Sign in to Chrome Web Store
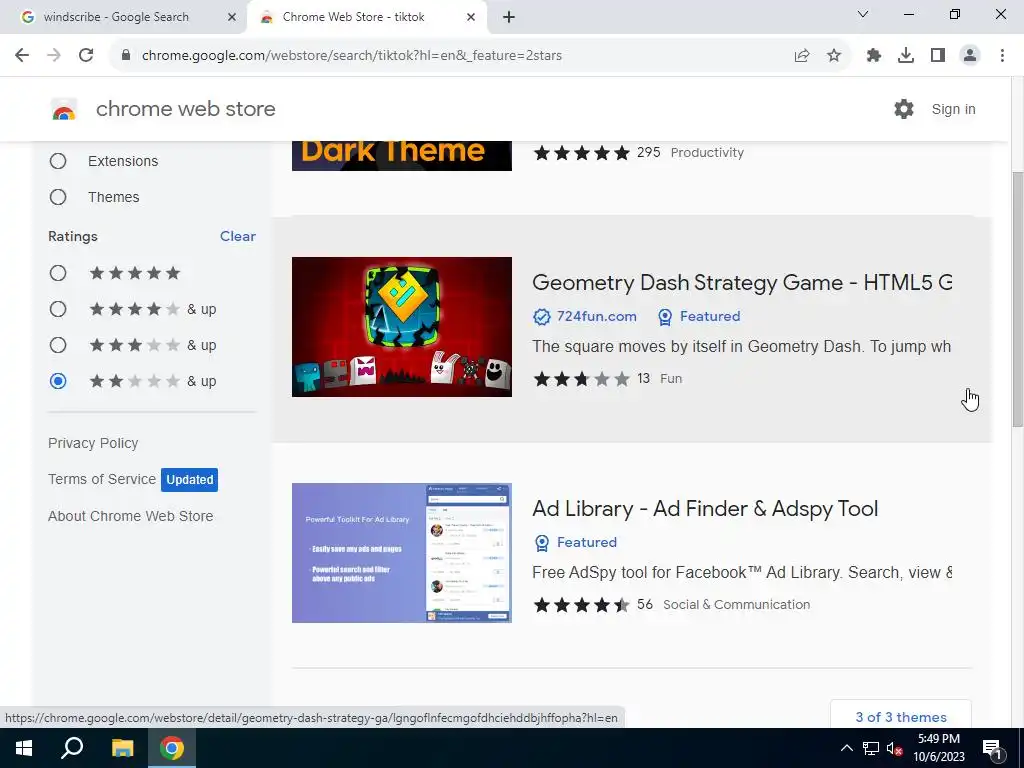Screen dimensions: 1024x768 point(953,110)
